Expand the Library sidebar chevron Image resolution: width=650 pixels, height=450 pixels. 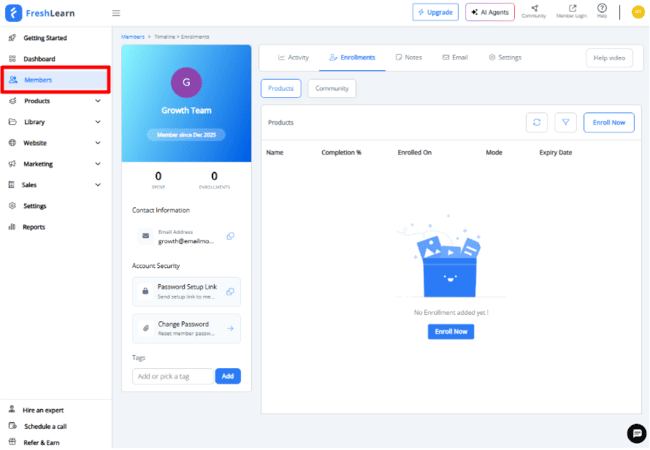pyautogui.click(x=98, y=122)
